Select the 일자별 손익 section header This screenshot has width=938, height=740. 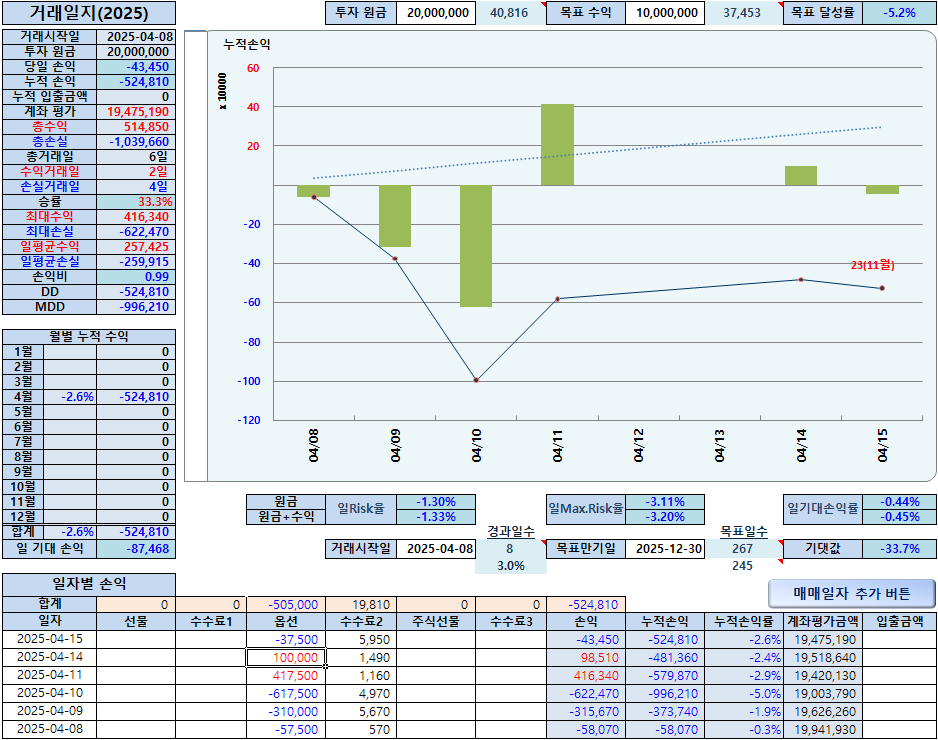tap(89, 584)
